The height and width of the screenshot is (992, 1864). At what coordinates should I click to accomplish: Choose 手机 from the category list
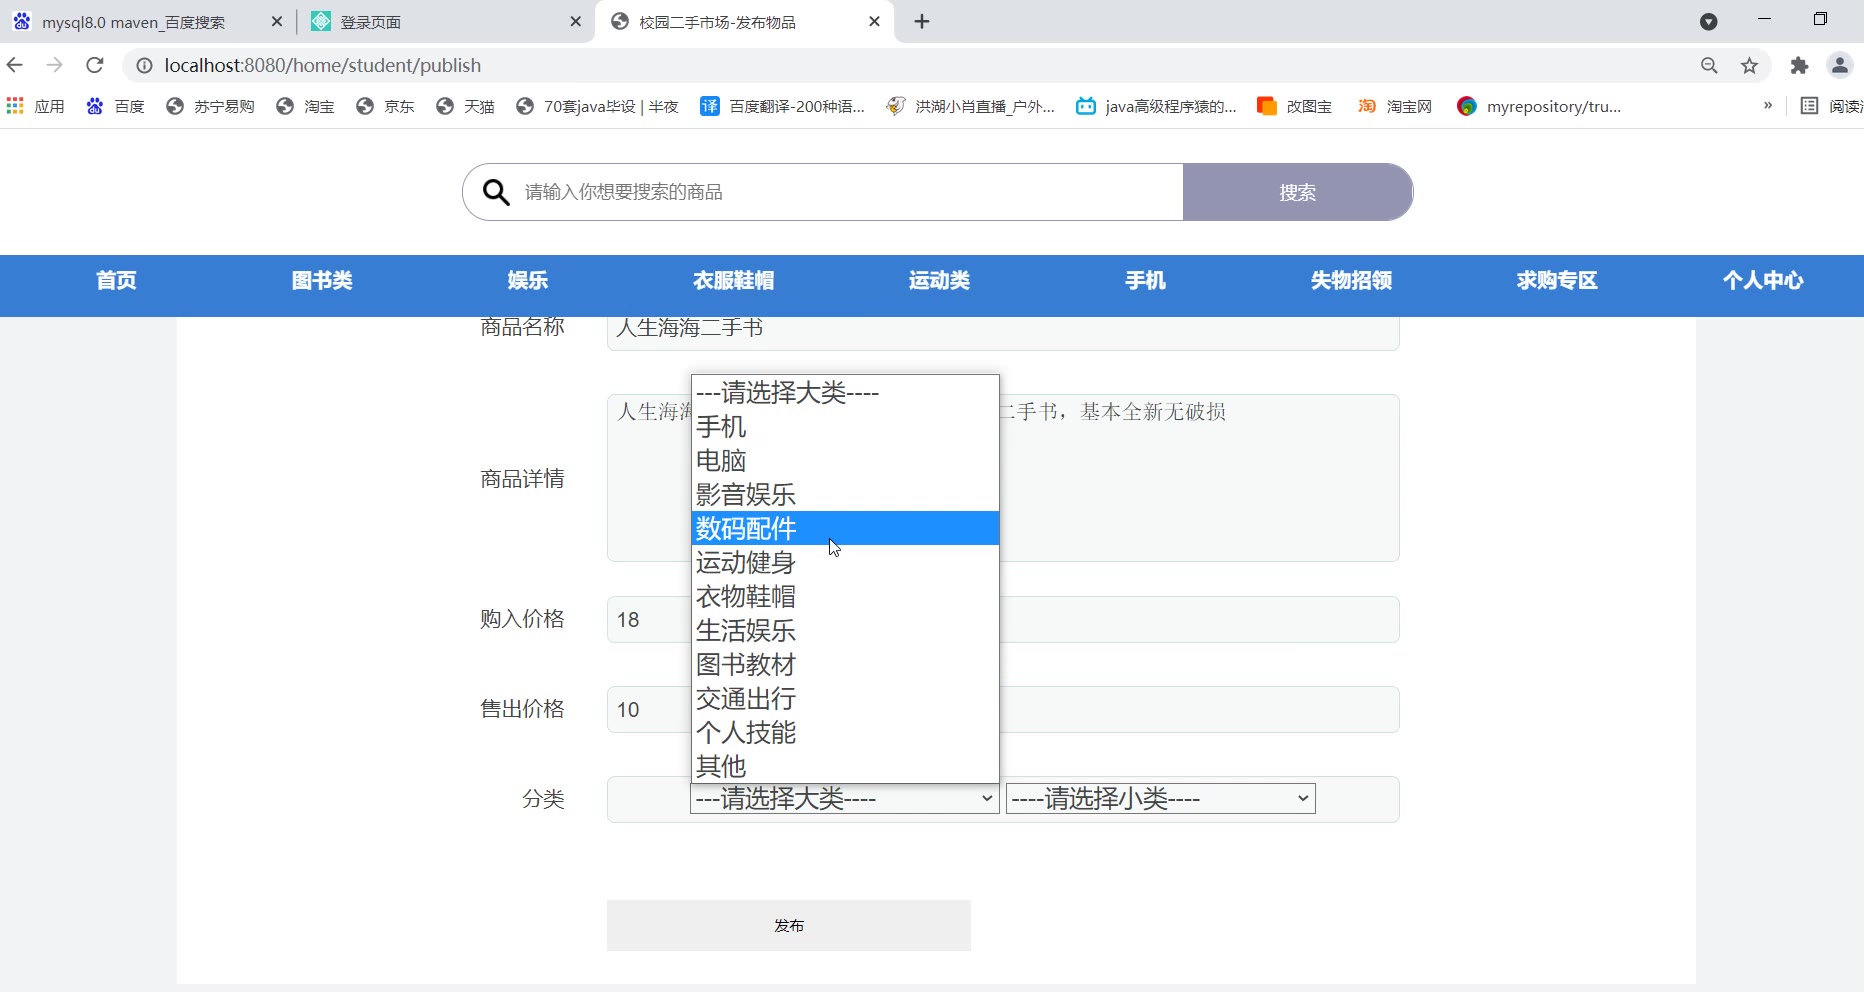(845, 427)
